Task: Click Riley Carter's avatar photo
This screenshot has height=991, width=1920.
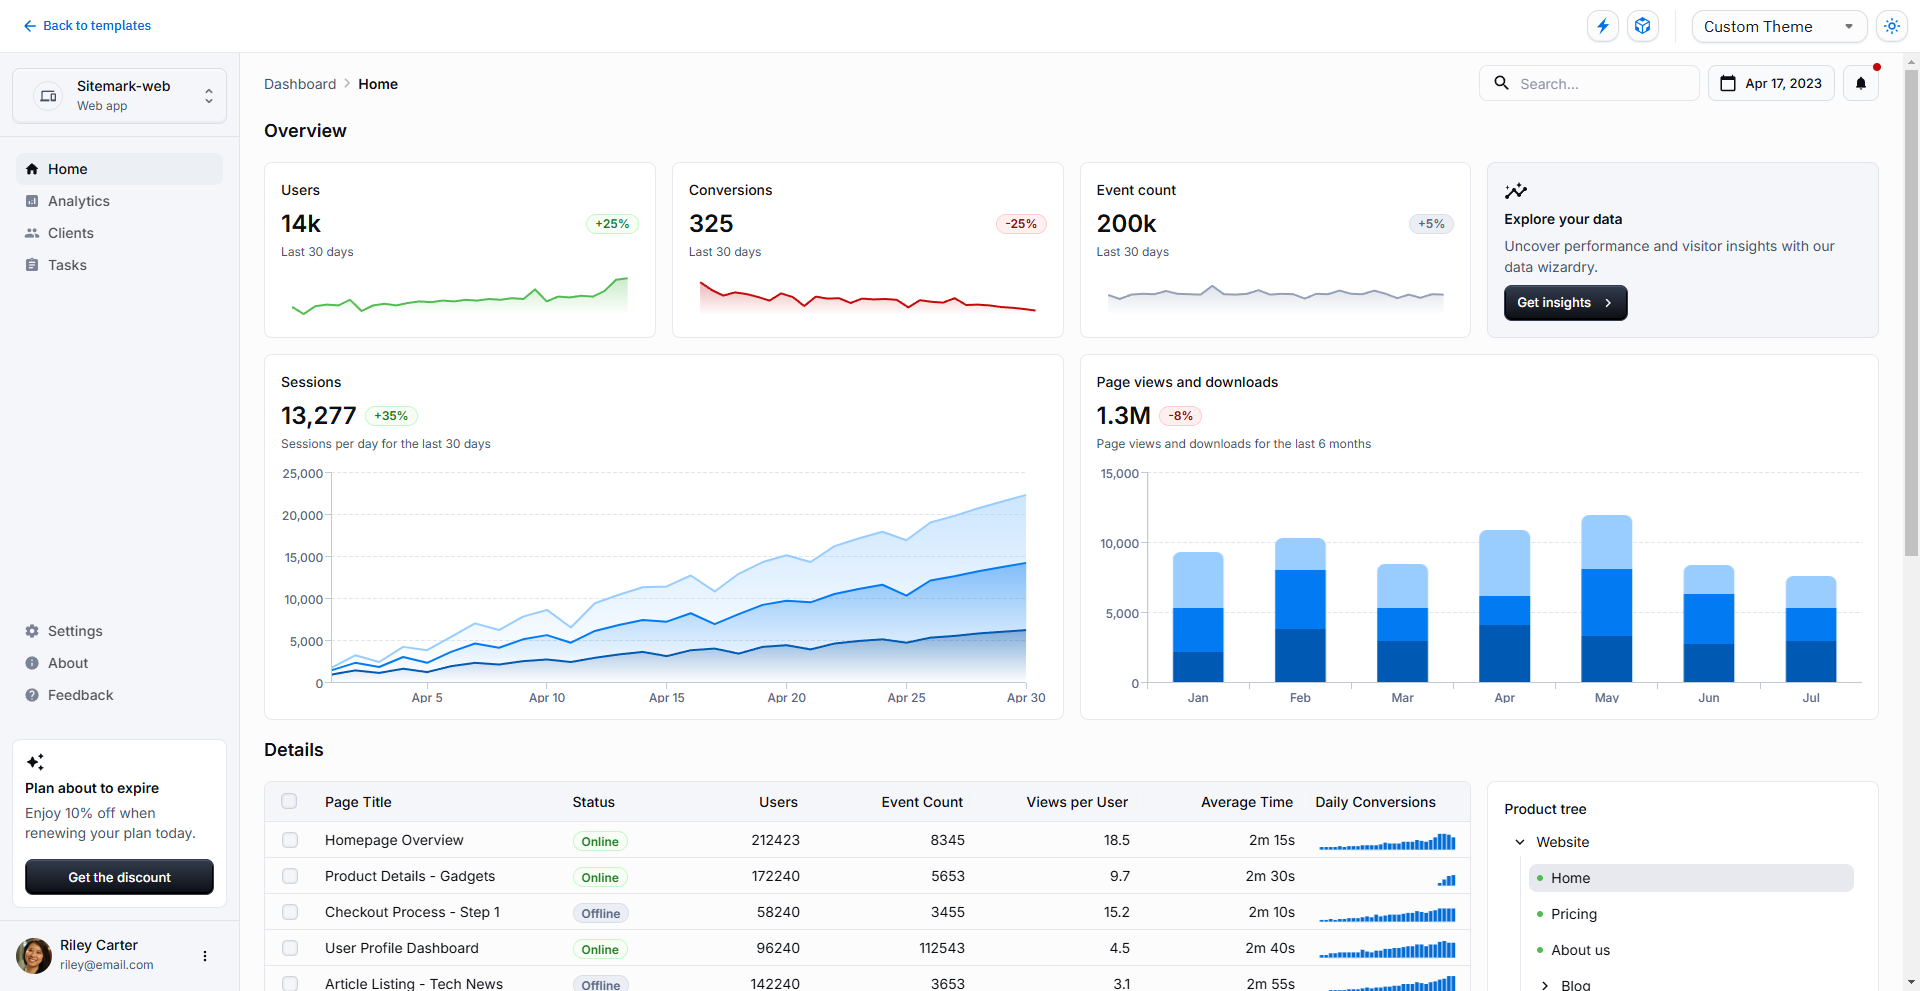Action: tap(34, 956)
